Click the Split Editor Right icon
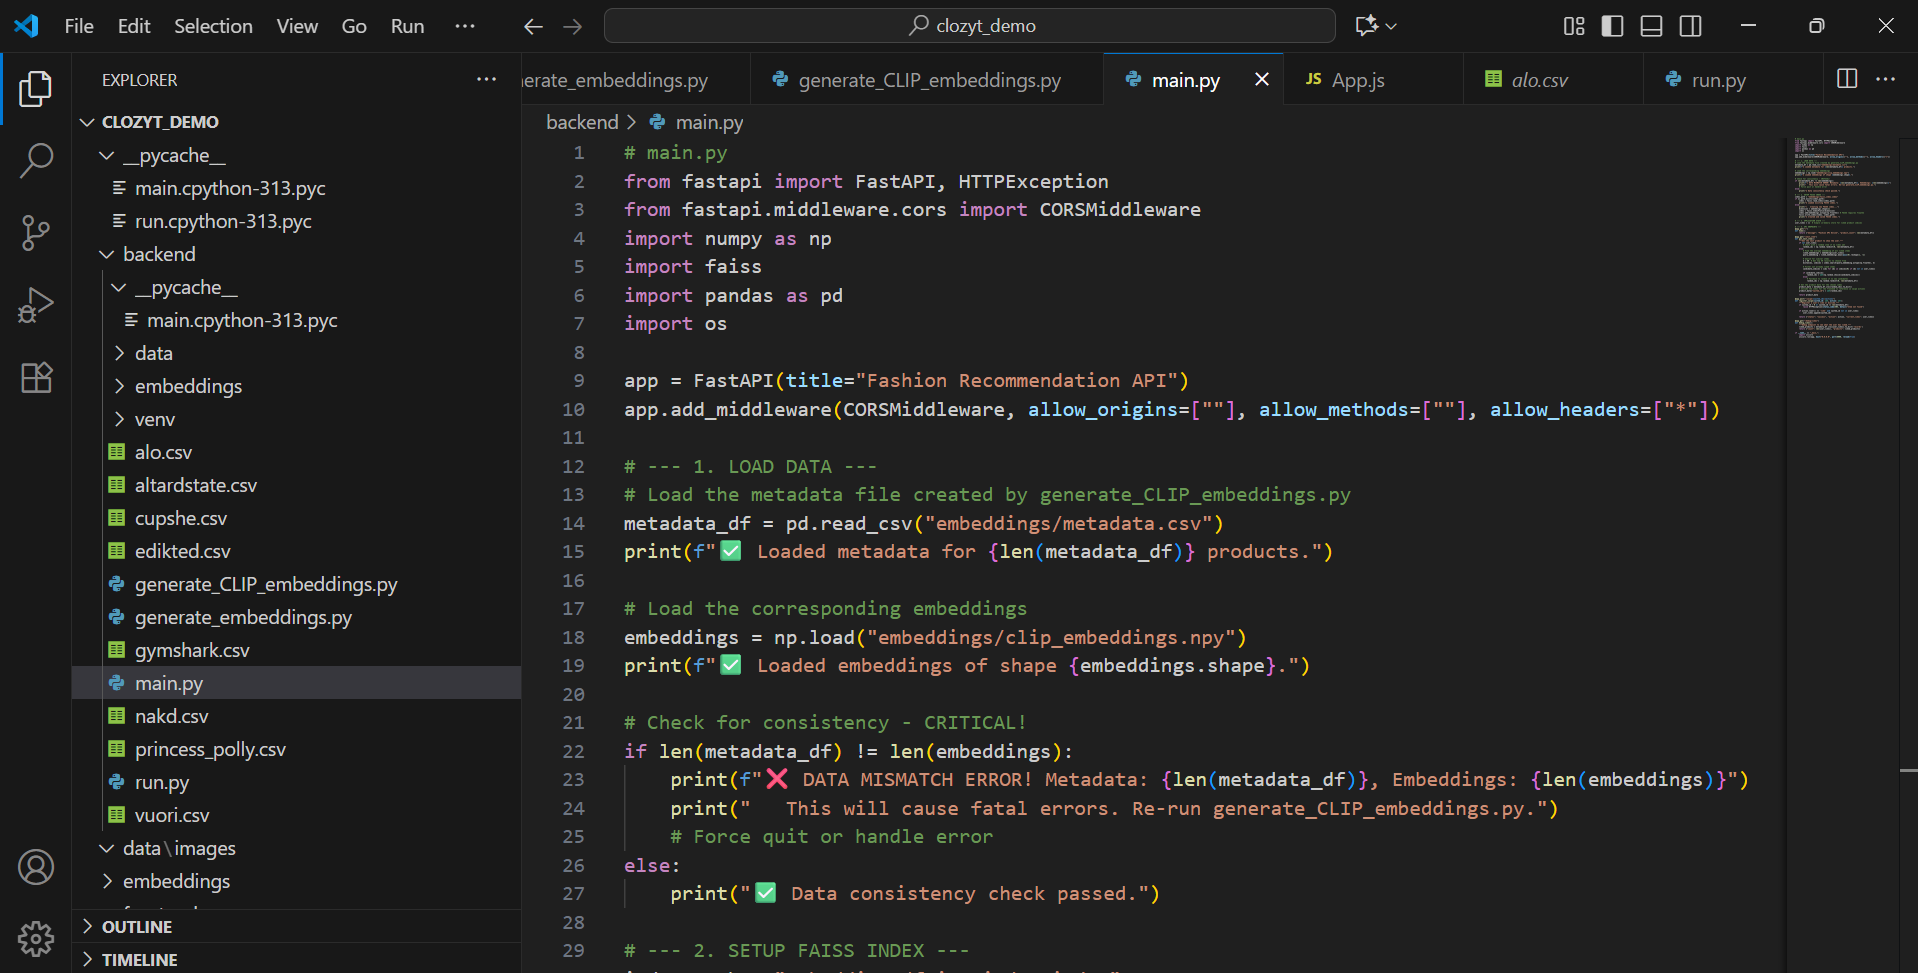Viewport: 1918px width, 973px height. pos(1846,79)
